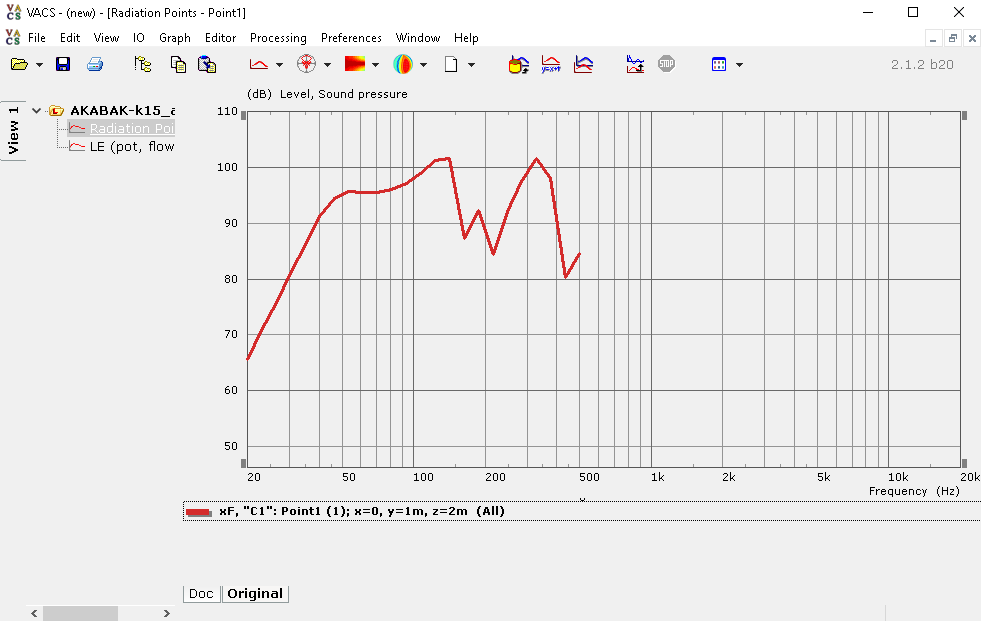Open the dropdown next to the blank page icon
981x621 pixels.
[x=471, y=65]
